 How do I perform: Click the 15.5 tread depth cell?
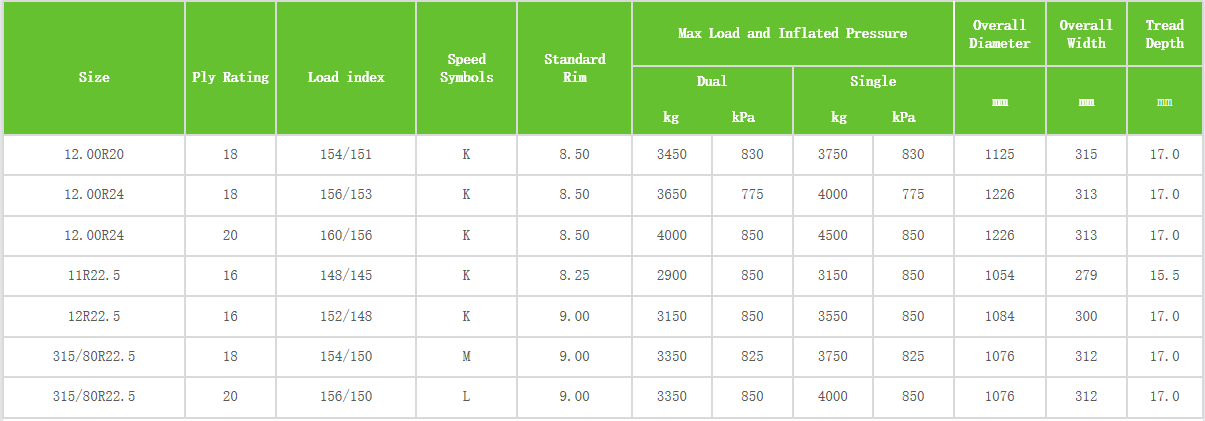click(x=1164, y=275)
